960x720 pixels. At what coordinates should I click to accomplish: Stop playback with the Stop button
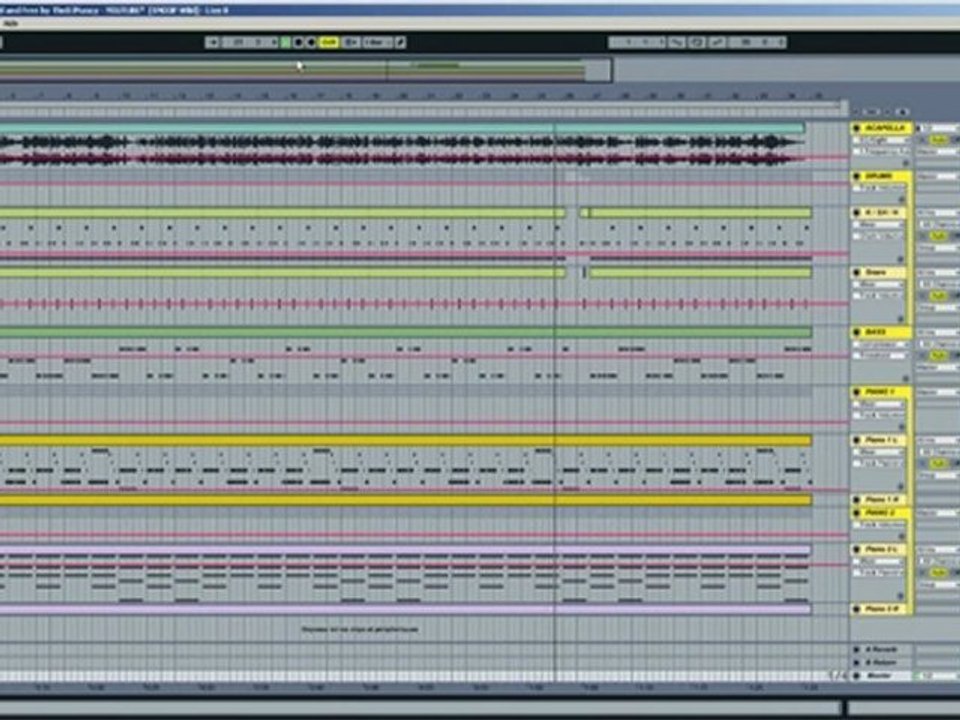pos(298,42)
